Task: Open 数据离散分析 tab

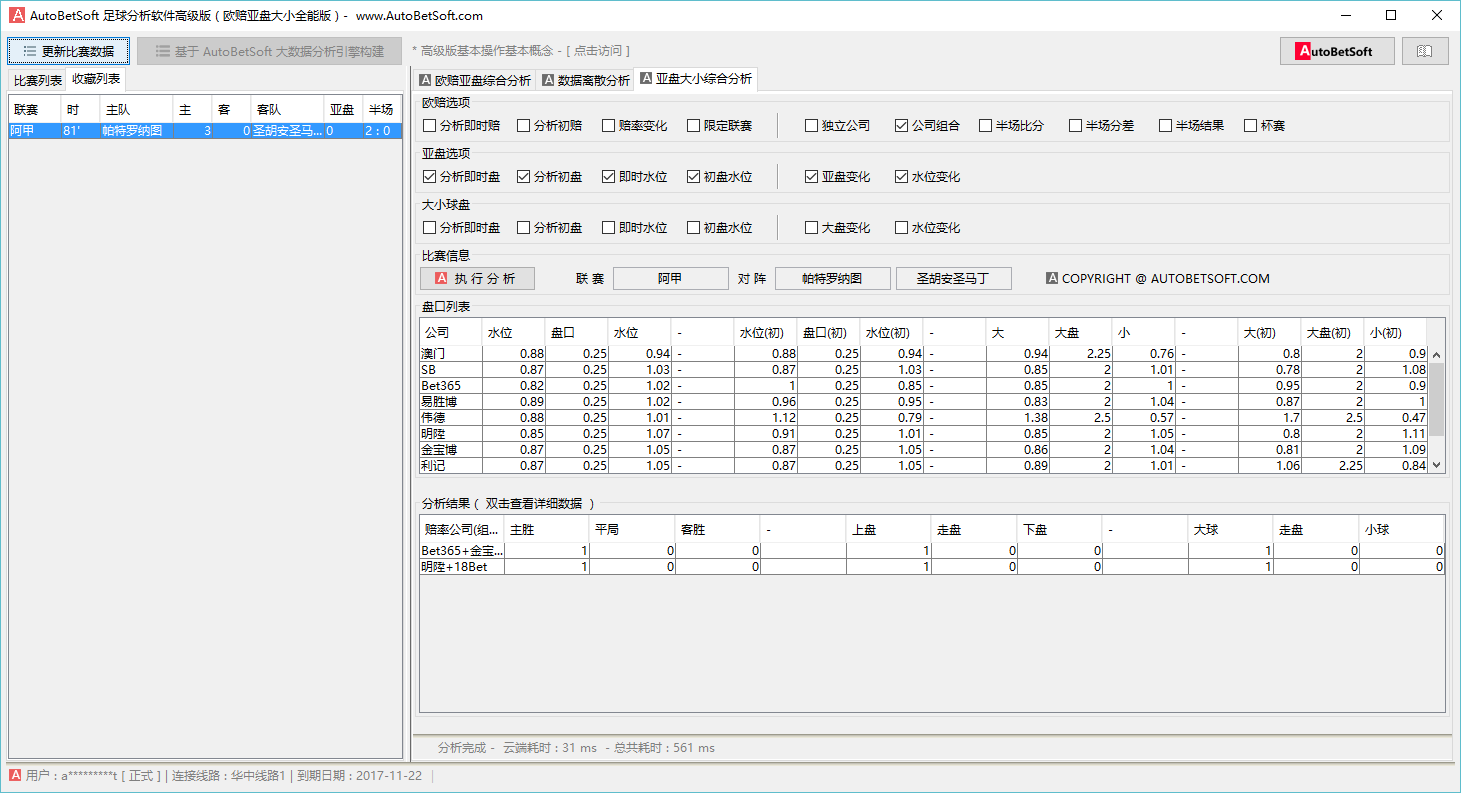Action: pos(585,80)
